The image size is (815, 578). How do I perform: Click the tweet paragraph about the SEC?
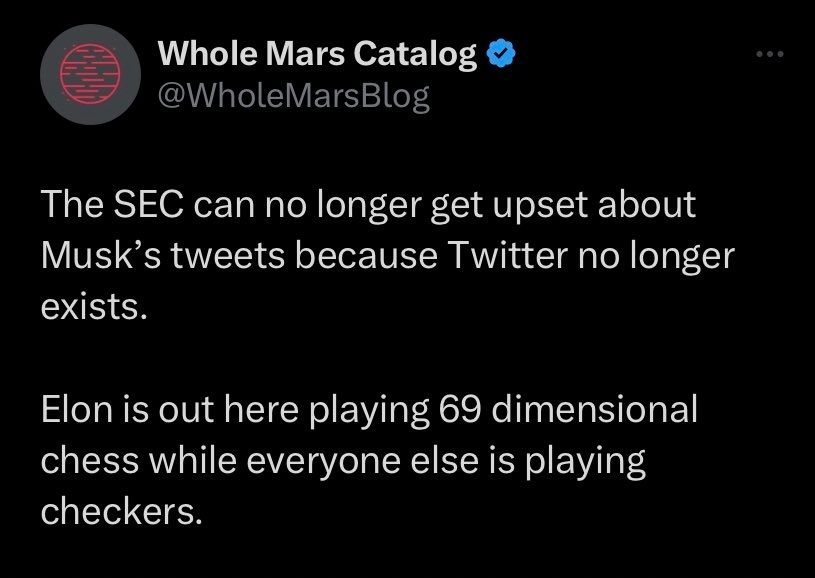coord(388,255)
